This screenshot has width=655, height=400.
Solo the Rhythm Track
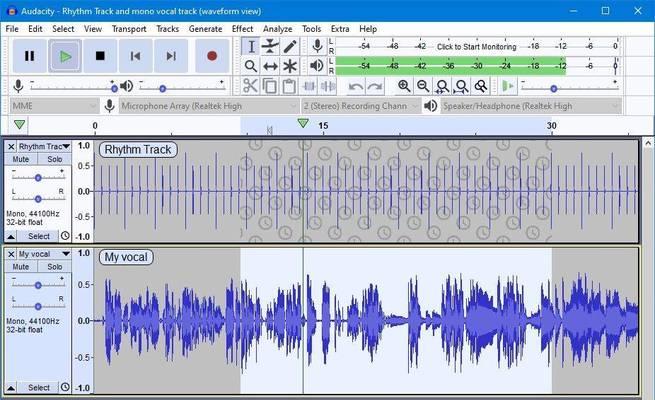[55, 159]
